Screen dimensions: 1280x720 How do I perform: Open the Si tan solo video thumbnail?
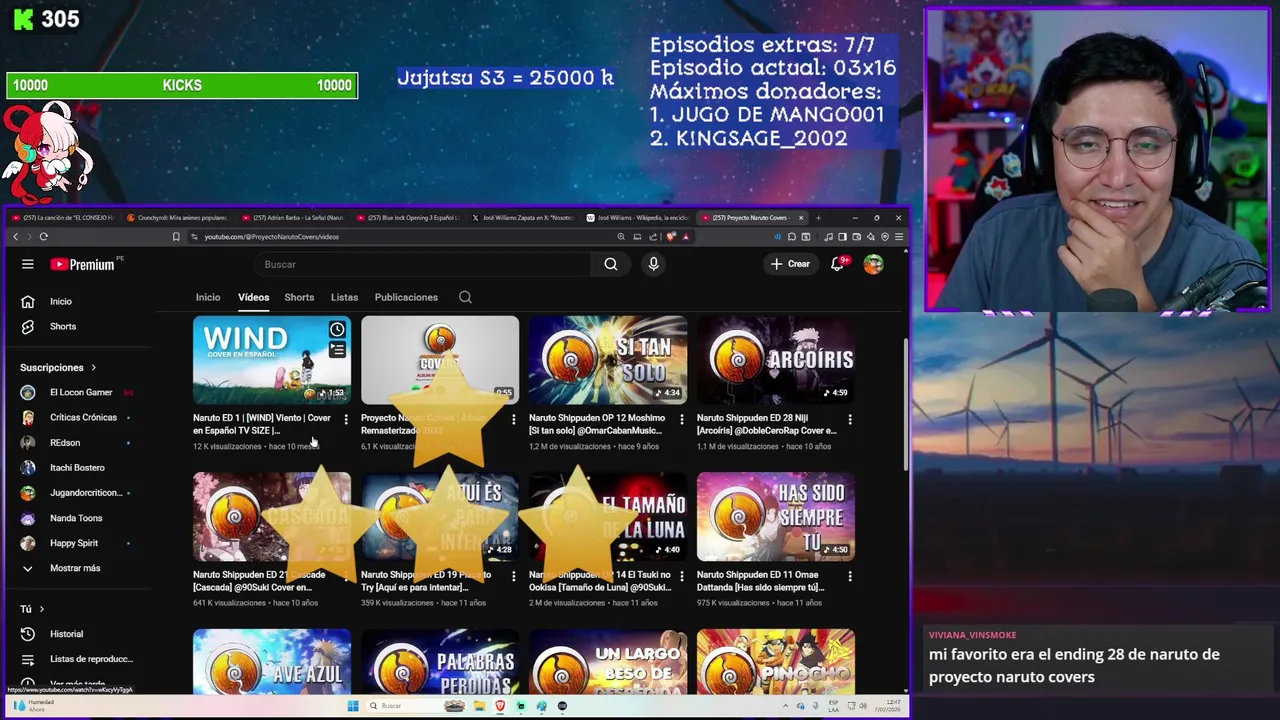(x=608, y=360)
